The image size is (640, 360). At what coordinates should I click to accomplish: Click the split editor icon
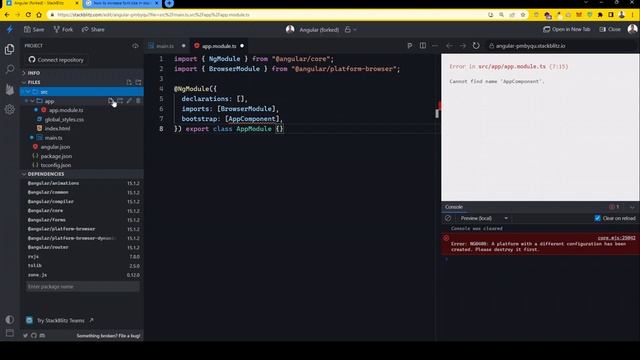coord(423,46)
